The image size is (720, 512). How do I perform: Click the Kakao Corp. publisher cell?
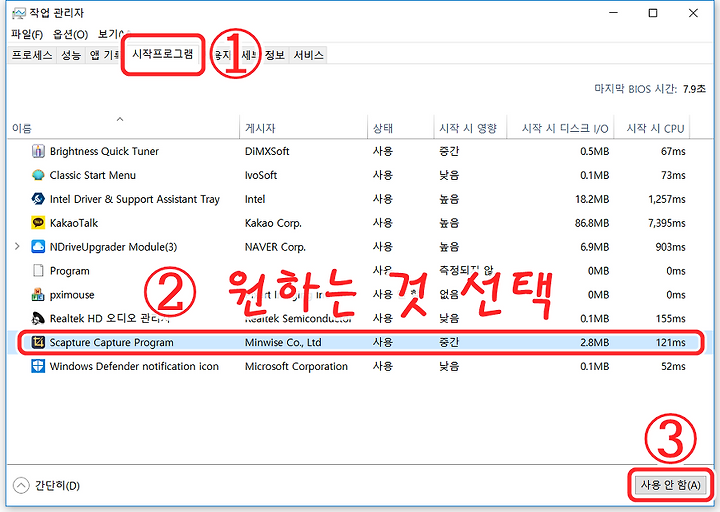[x=273, y=223]
